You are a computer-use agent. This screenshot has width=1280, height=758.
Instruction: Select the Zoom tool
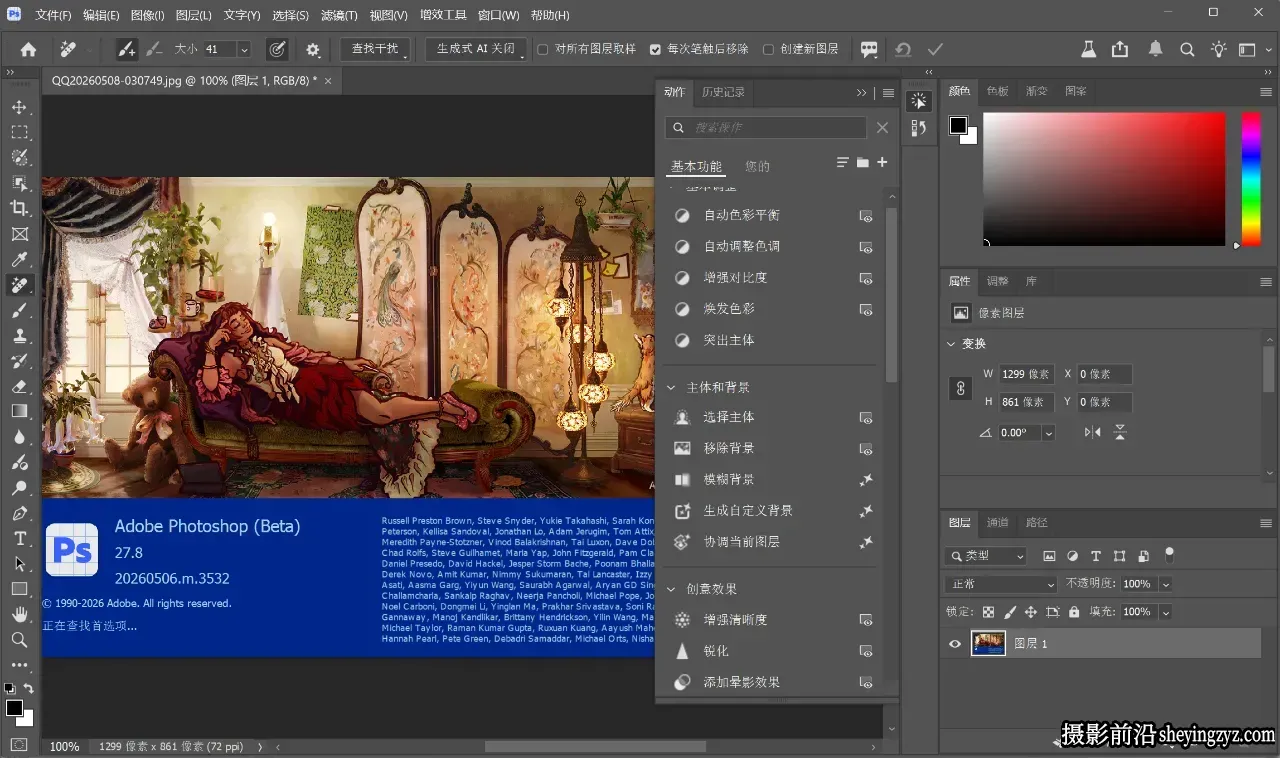click(19, 640)
